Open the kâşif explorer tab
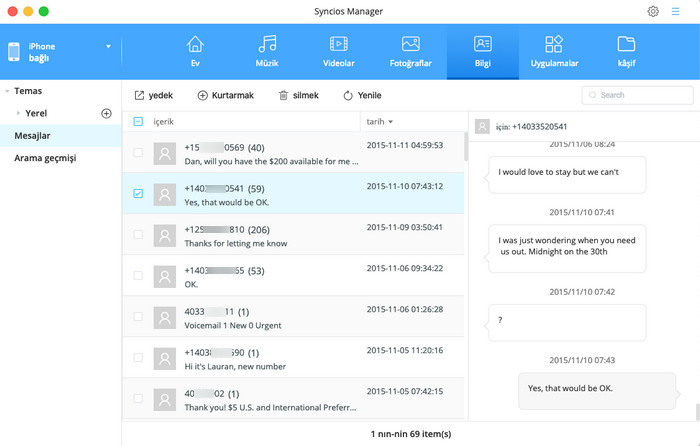This screenshot has height=446, width=700. (x=626, y=52)
